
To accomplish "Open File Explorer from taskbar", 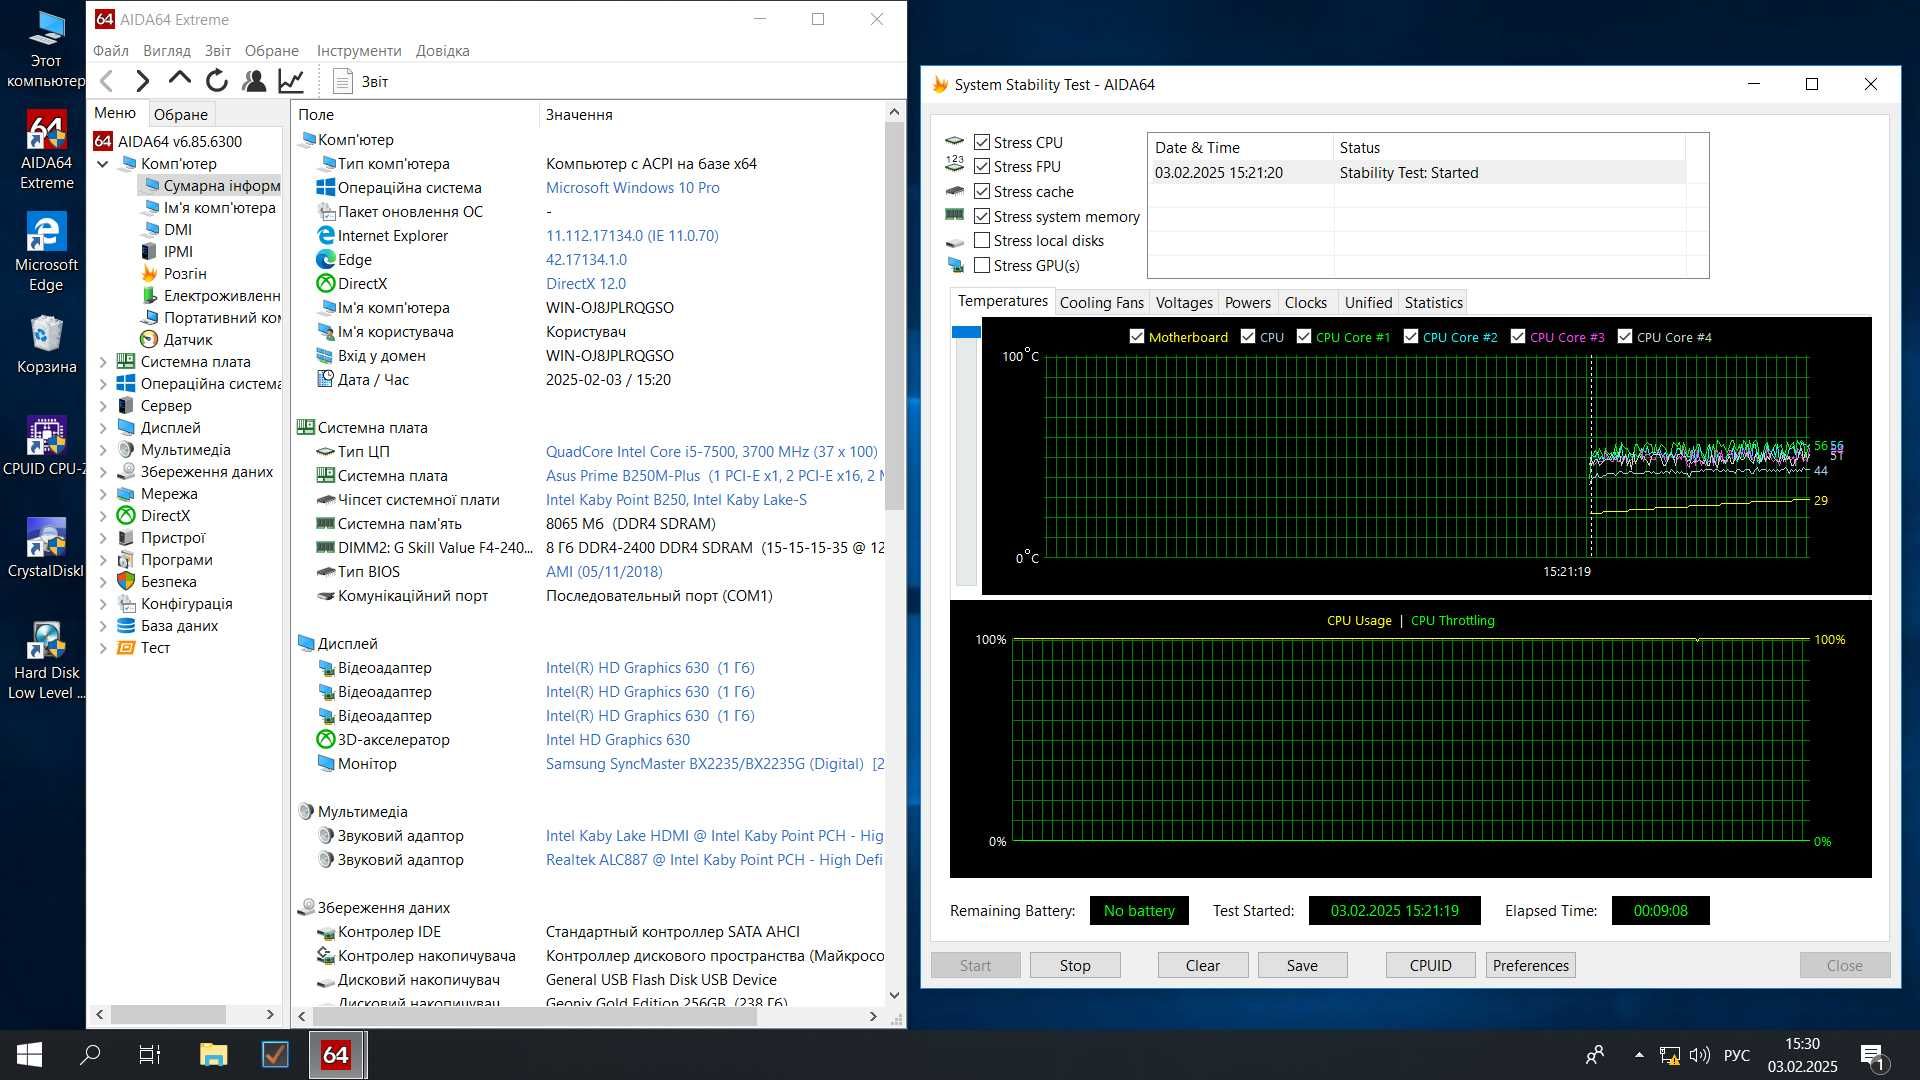I will pyautogui.click(x=213, y=1054).
